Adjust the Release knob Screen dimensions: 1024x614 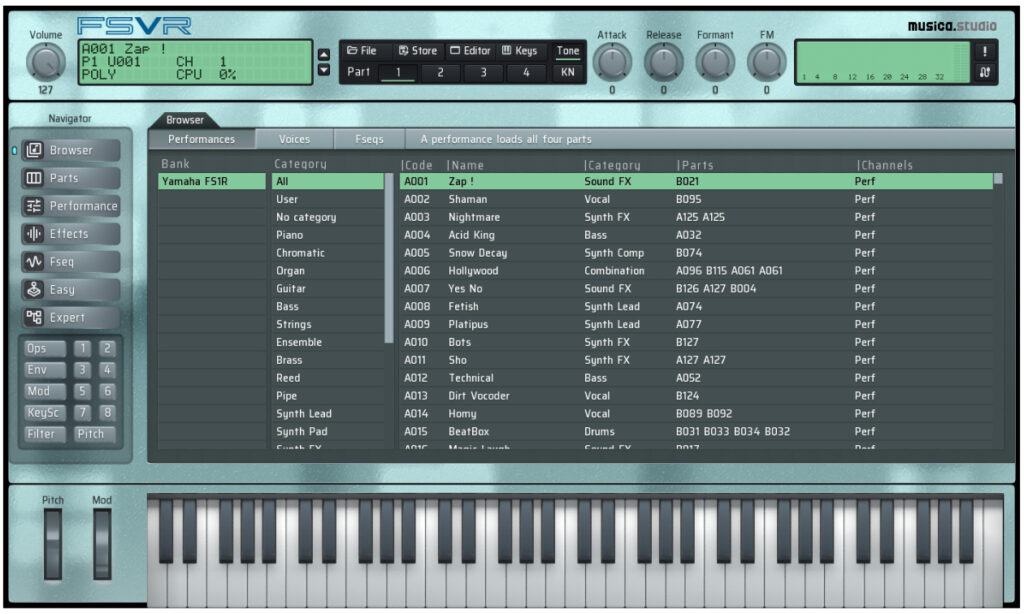pyautogui.click(x=664, y=63)
